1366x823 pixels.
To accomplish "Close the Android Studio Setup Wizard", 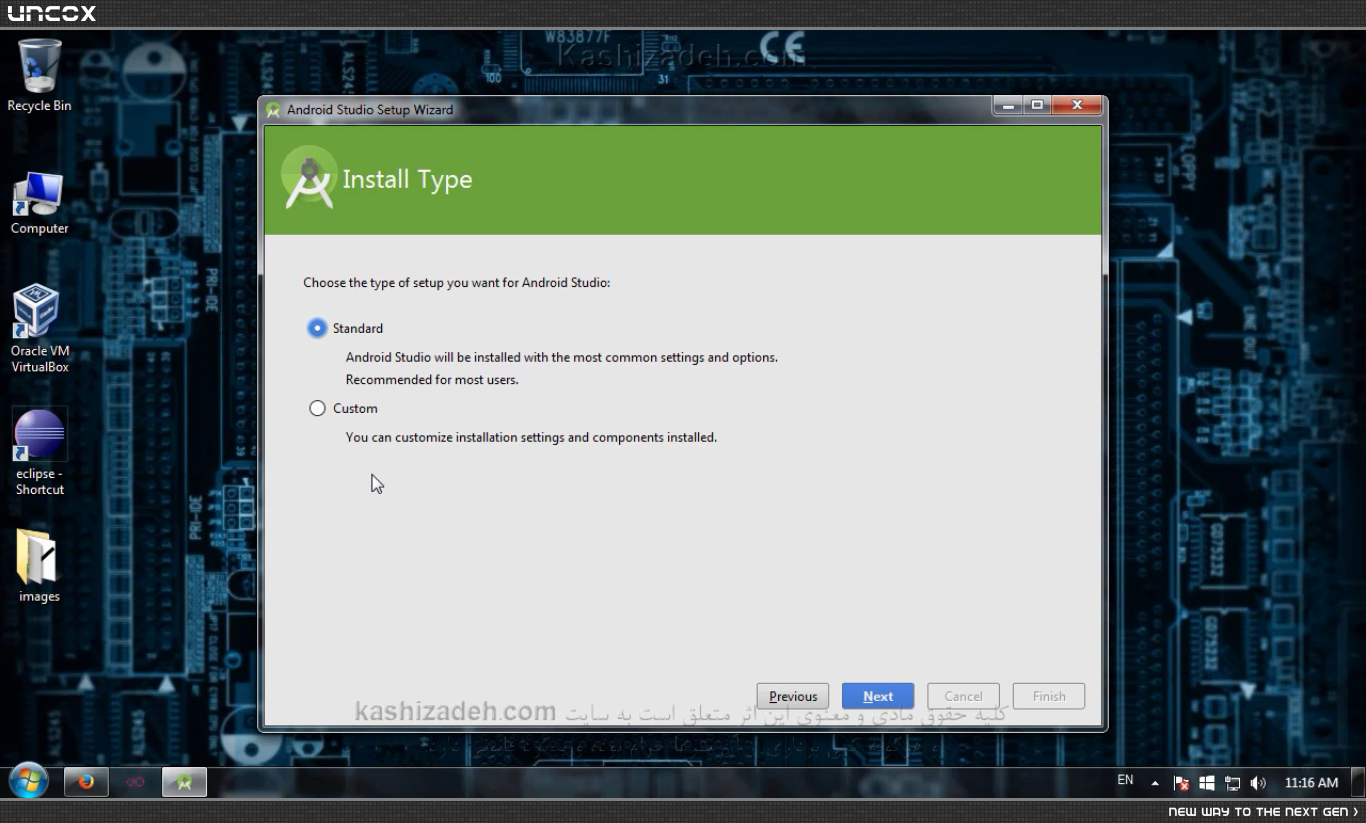I will tap(1077, 105).
